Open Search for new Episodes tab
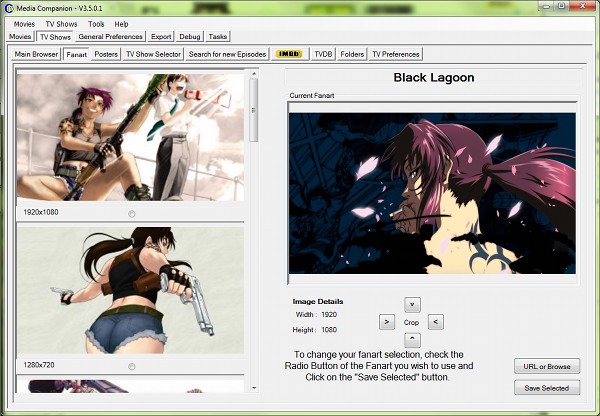 227,54
